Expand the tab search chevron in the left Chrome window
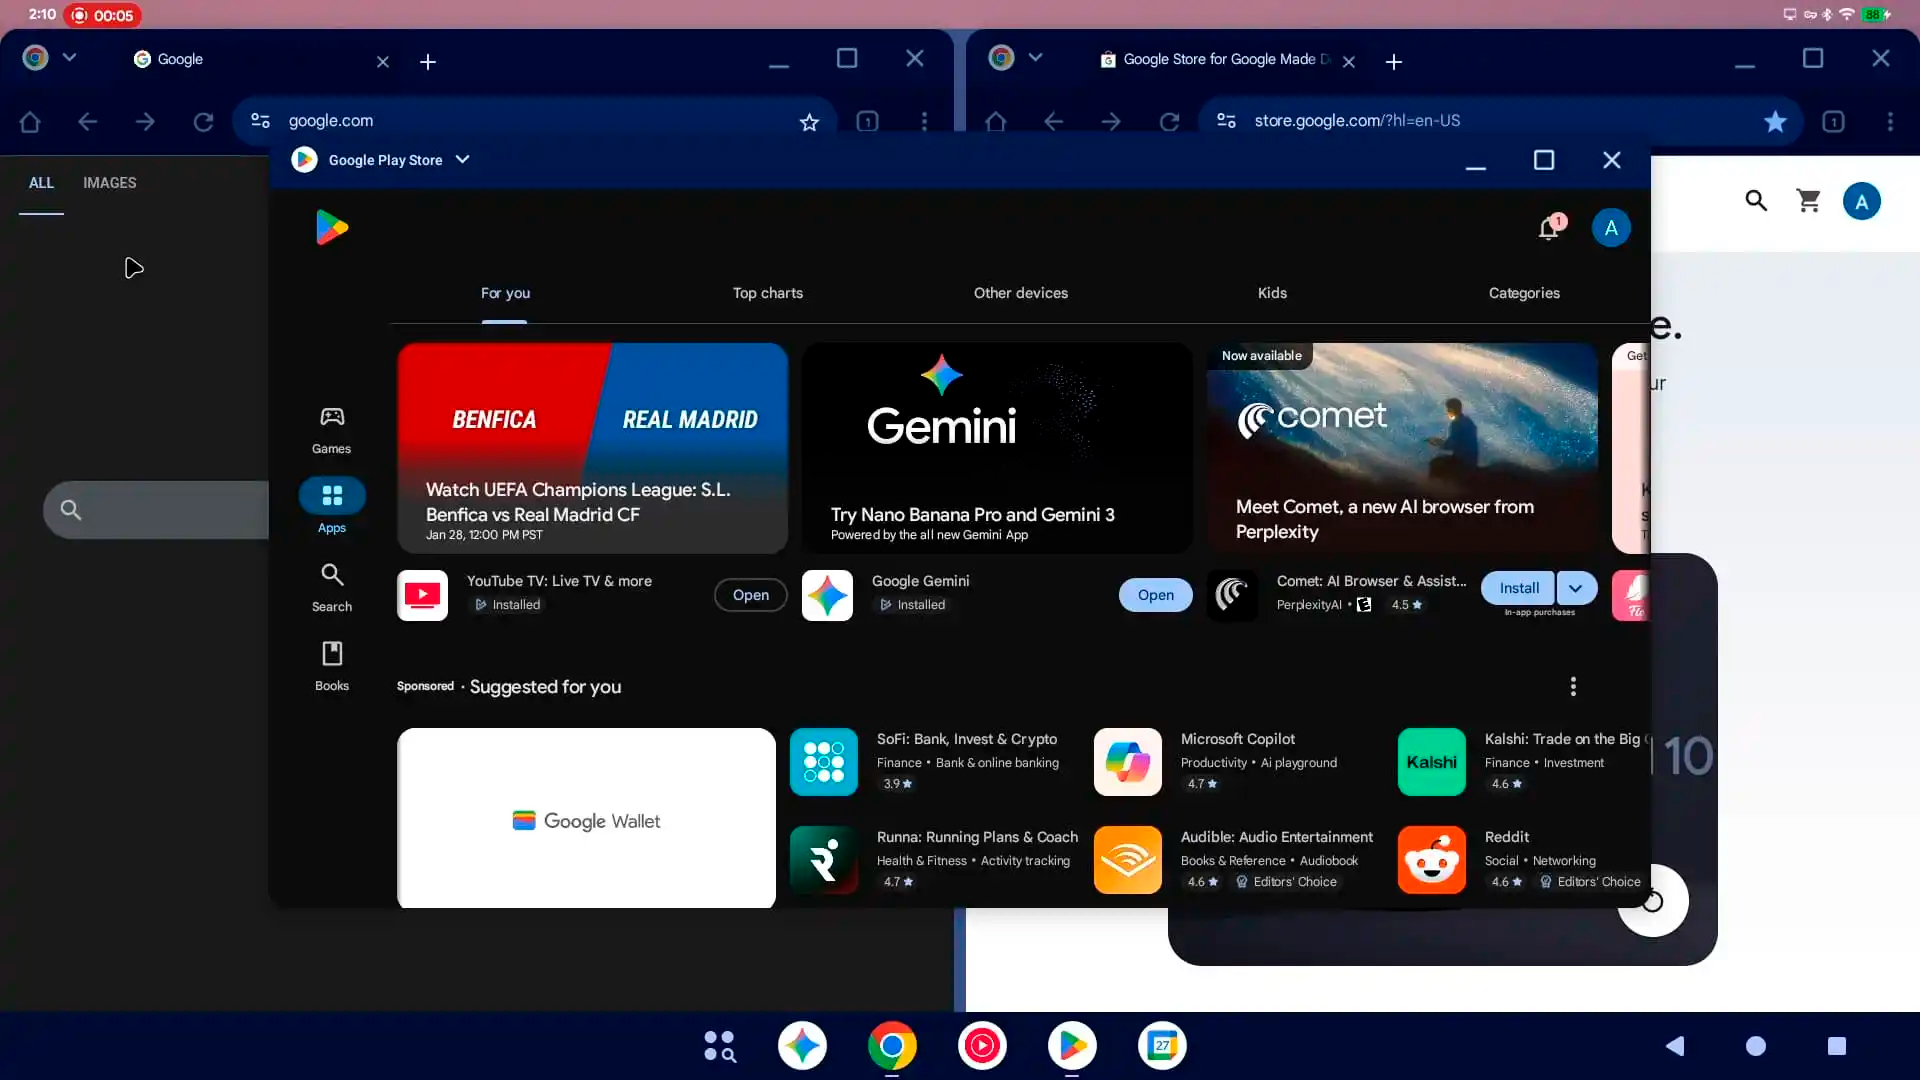The image size is (1920, 1080). [69, 57]
